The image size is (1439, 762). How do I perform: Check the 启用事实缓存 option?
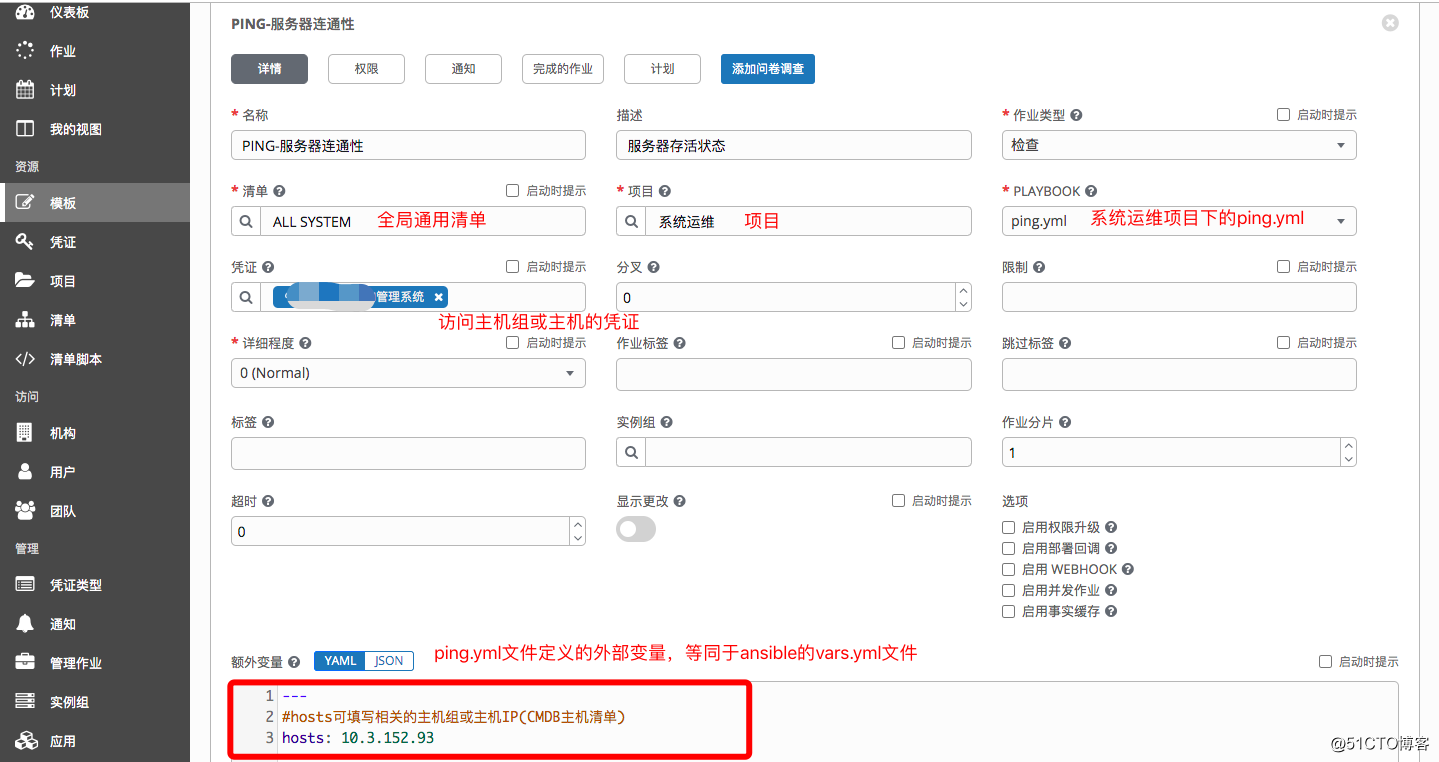click(1008, 611)
